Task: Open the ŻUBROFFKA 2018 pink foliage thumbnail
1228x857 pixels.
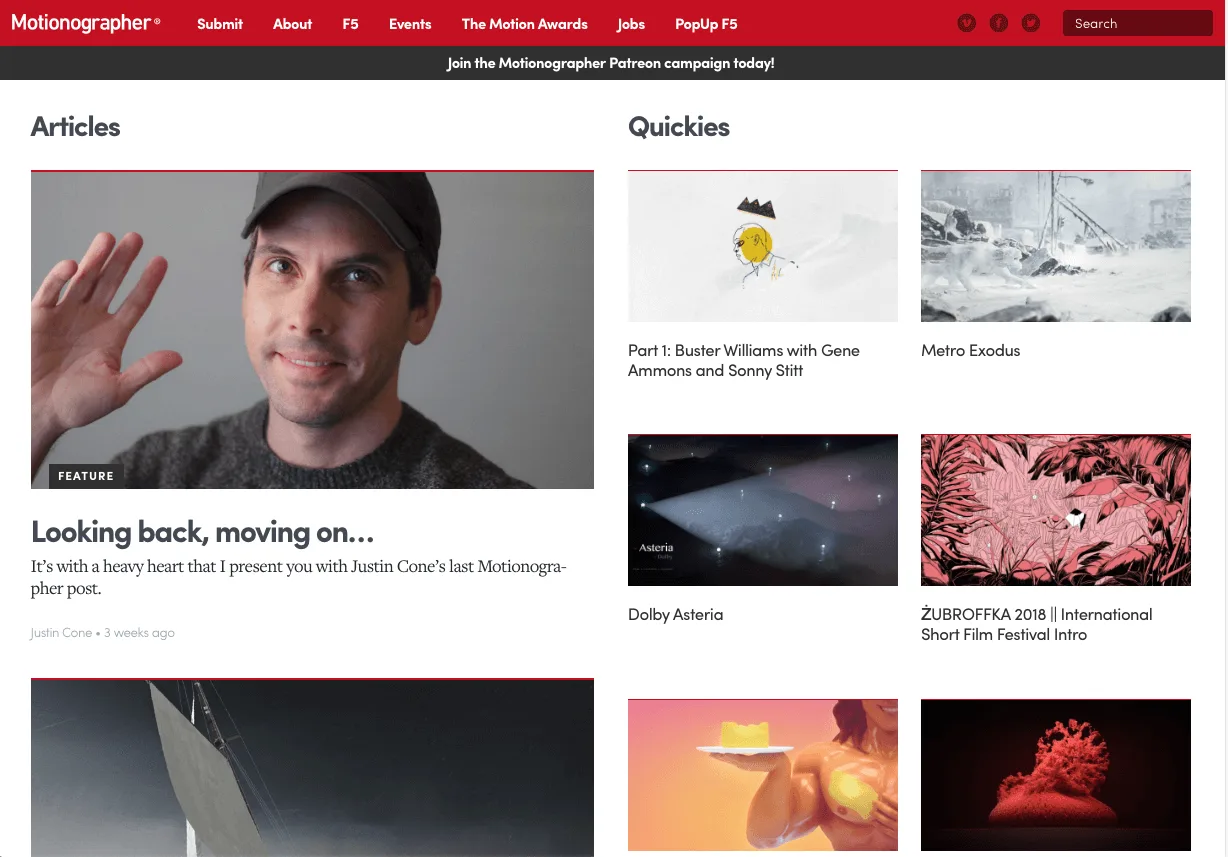Action: click(x=1056, y=510)
